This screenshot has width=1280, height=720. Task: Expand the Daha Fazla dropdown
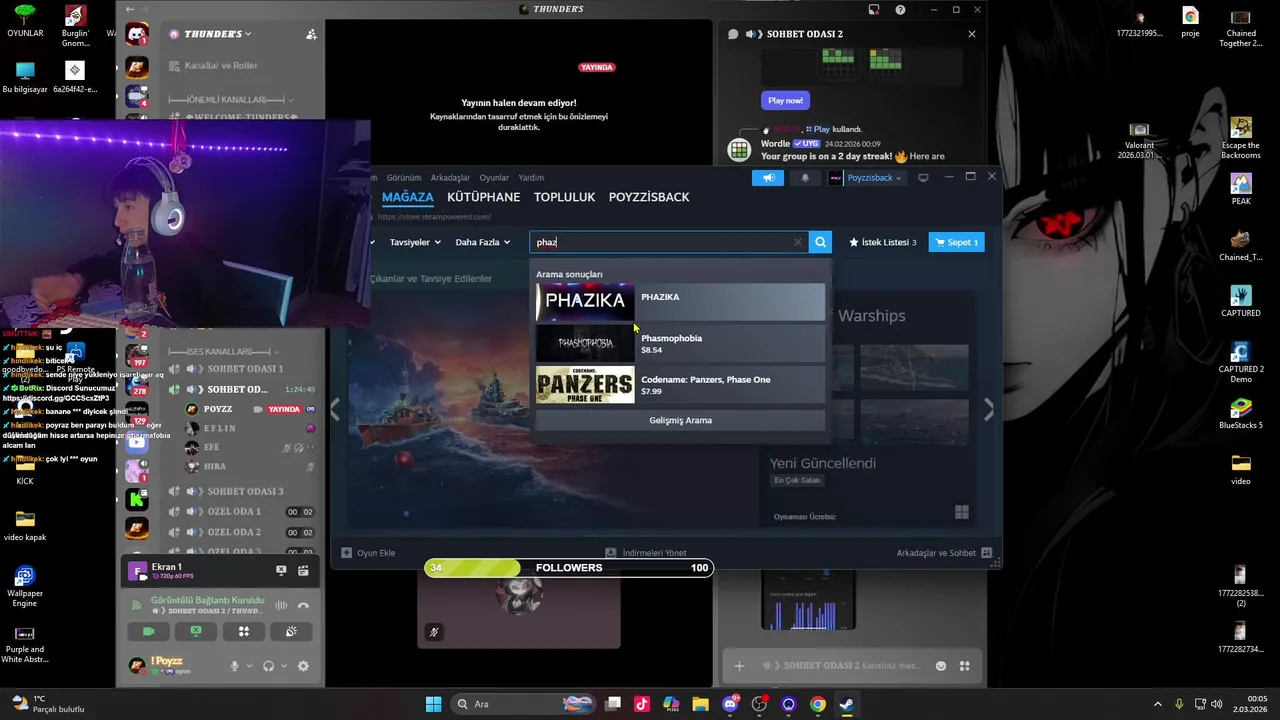483,242
